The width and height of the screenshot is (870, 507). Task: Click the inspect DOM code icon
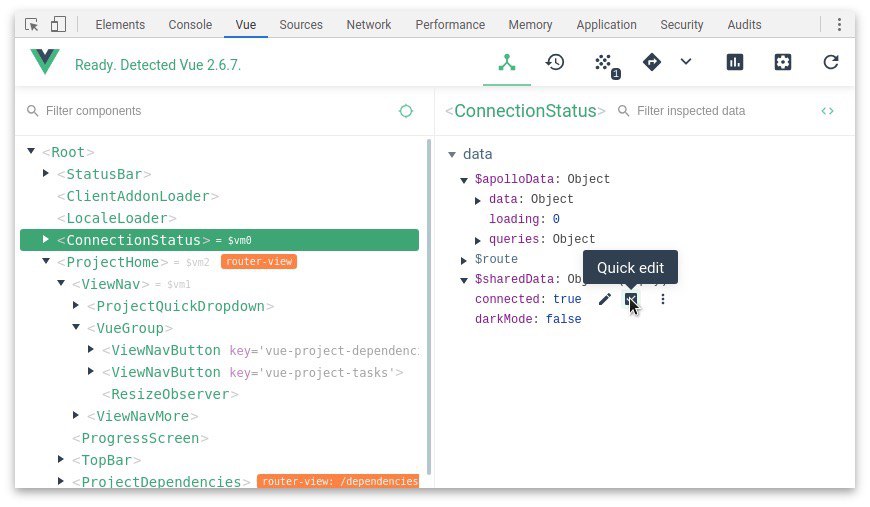(x=827, y=111)
